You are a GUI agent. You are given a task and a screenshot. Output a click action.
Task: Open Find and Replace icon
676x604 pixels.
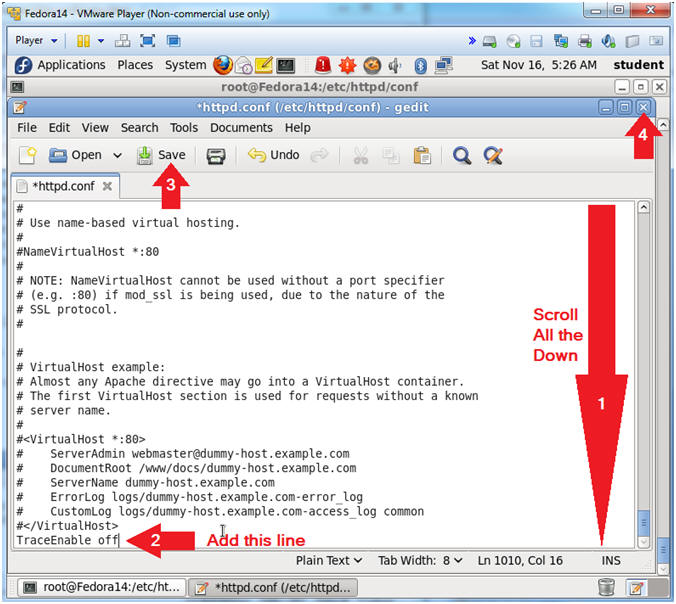pyautogui.click(x=493, y=156)
